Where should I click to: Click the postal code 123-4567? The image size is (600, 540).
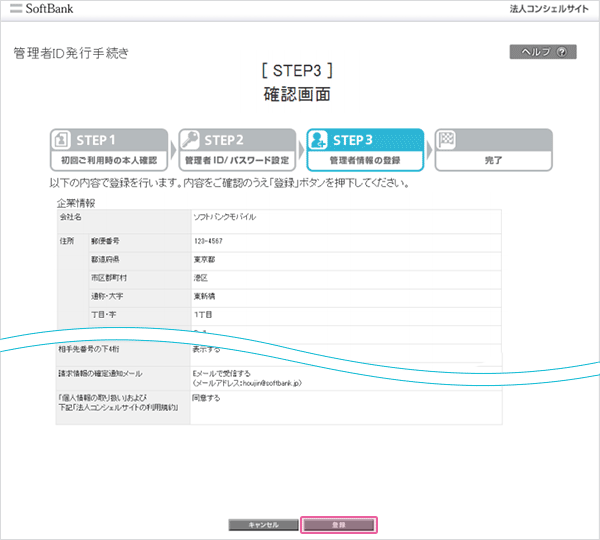(x=208, y=241)
